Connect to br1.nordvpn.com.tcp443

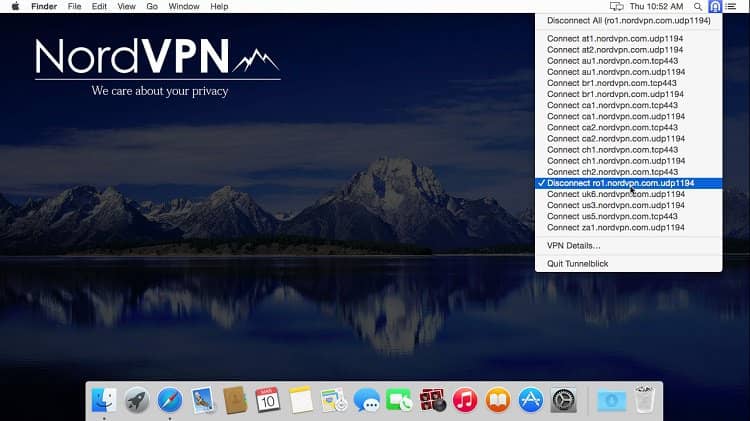(629, 83)
